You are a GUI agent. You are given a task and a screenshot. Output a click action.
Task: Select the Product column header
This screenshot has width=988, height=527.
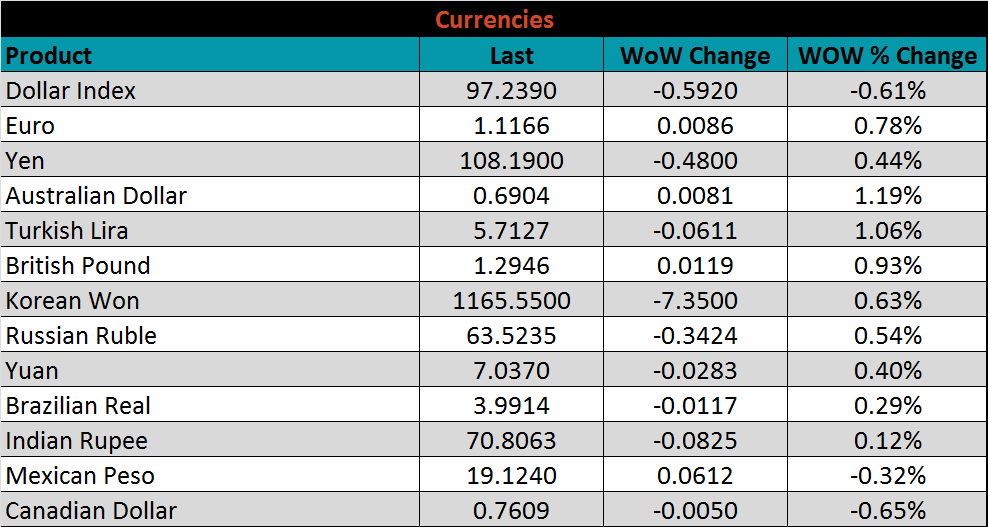click(49, 56)
